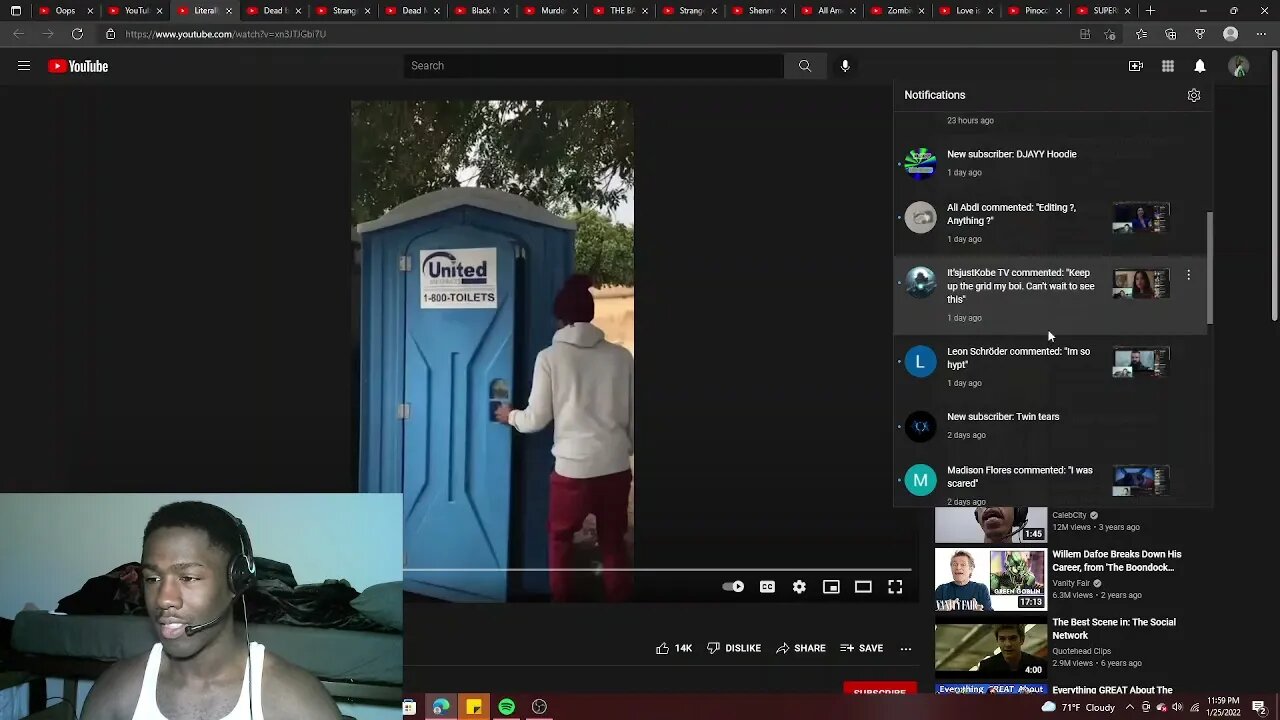Close notifications with the bell icon
This screenshot has height=720, width=1280.
tap(1200, 66)
